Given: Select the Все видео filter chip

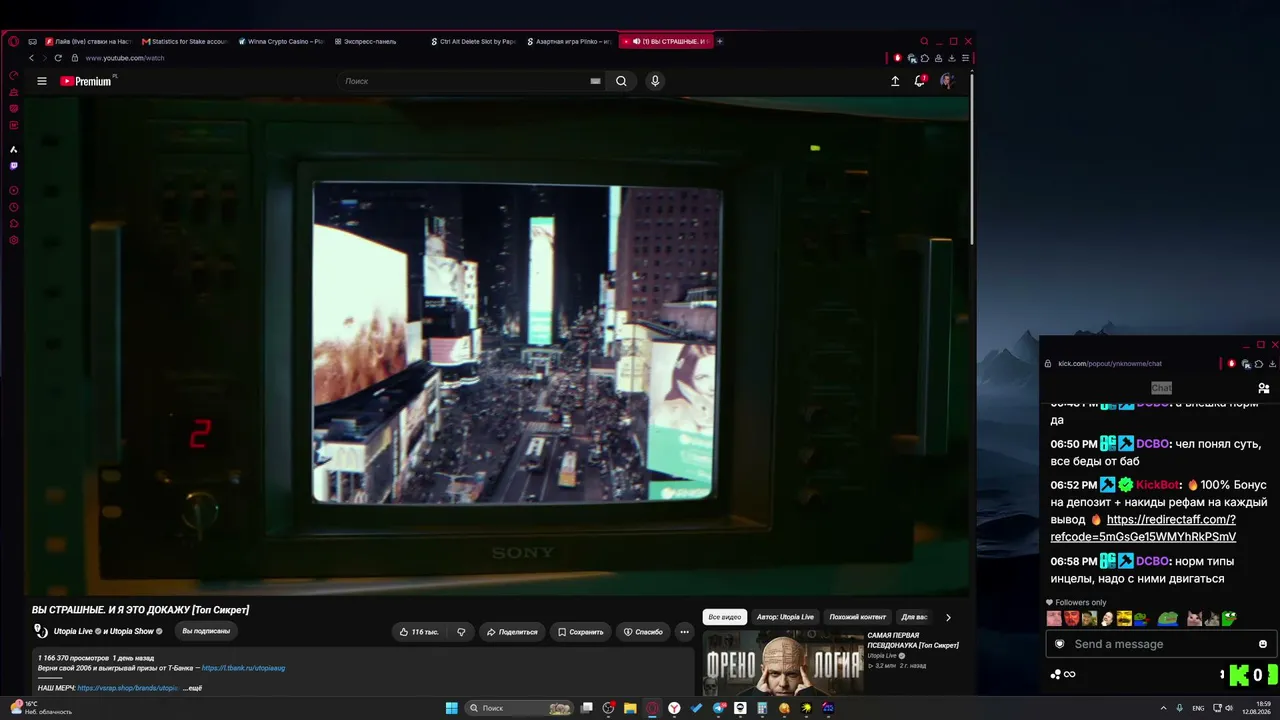Looking at the screenshot, I should coord(725,617).
